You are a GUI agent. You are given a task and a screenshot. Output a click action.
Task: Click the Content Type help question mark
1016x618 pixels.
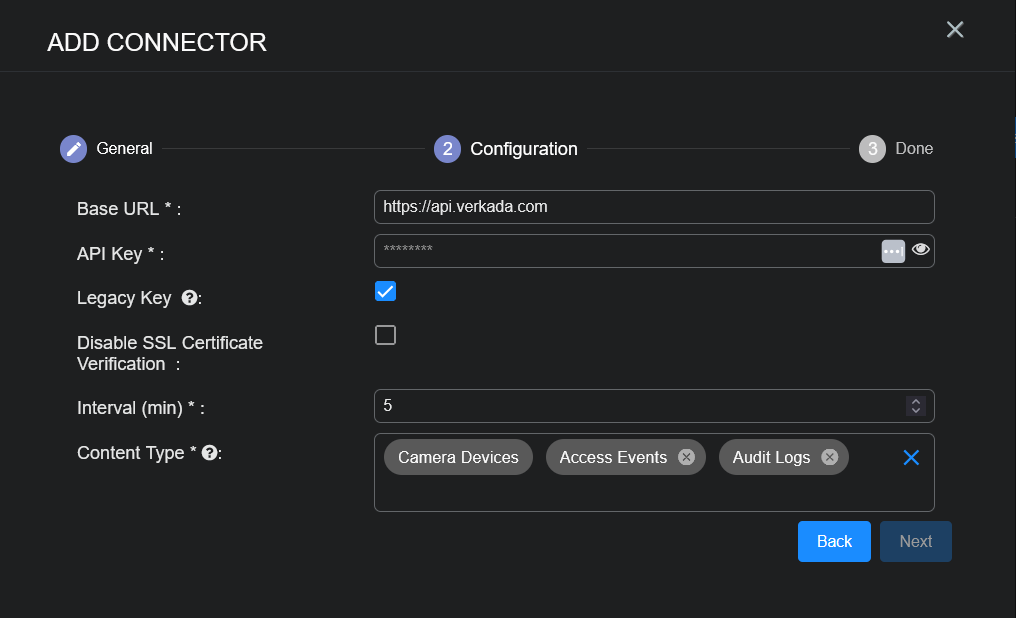coord(209,453)
